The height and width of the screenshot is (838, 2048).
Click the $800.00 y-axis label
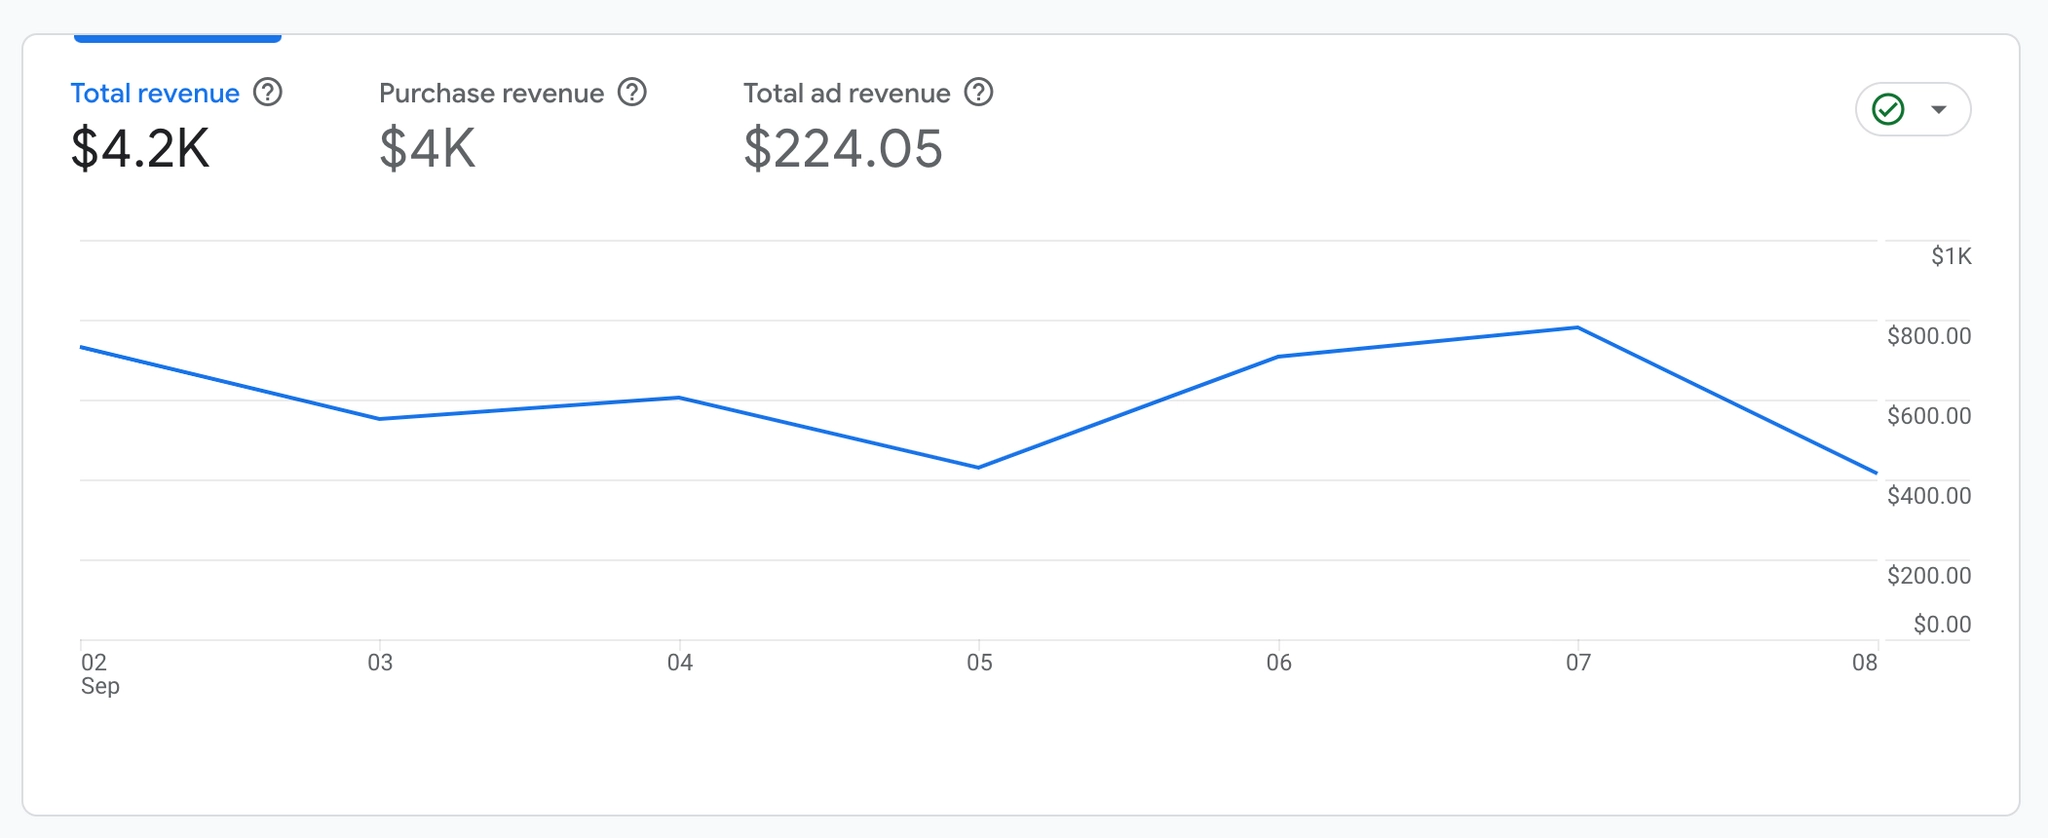pyautogui.click(x=1928, y=336)
